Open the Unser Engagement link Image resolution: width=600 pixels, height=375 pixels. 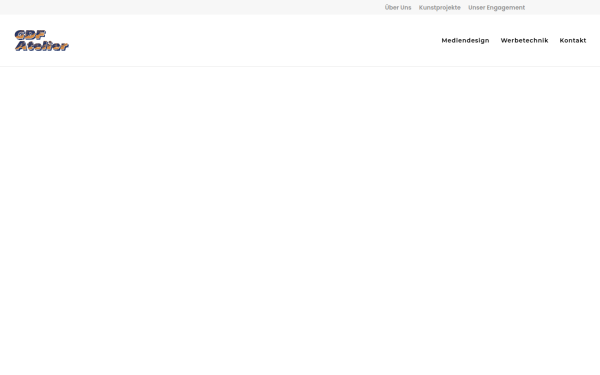coord(497,8)
